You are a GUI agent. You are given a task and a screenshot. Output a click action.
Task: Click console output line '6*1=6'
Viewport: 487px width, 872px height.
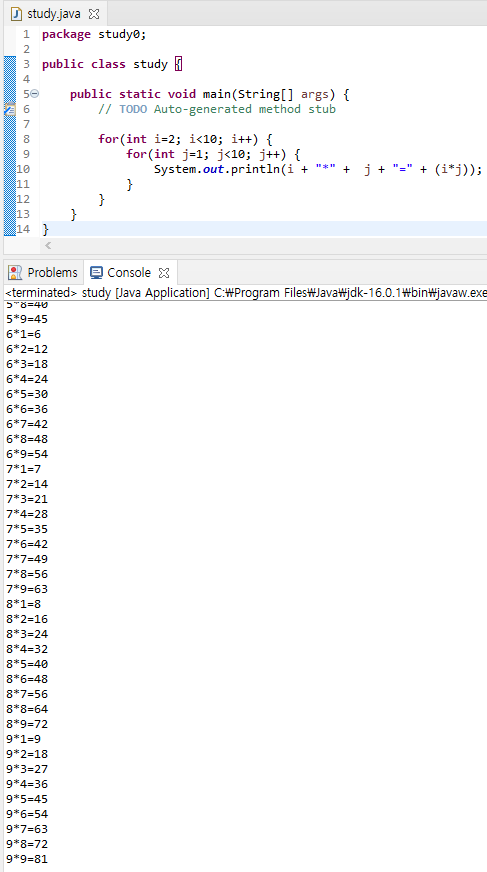(x=23, y=334)
